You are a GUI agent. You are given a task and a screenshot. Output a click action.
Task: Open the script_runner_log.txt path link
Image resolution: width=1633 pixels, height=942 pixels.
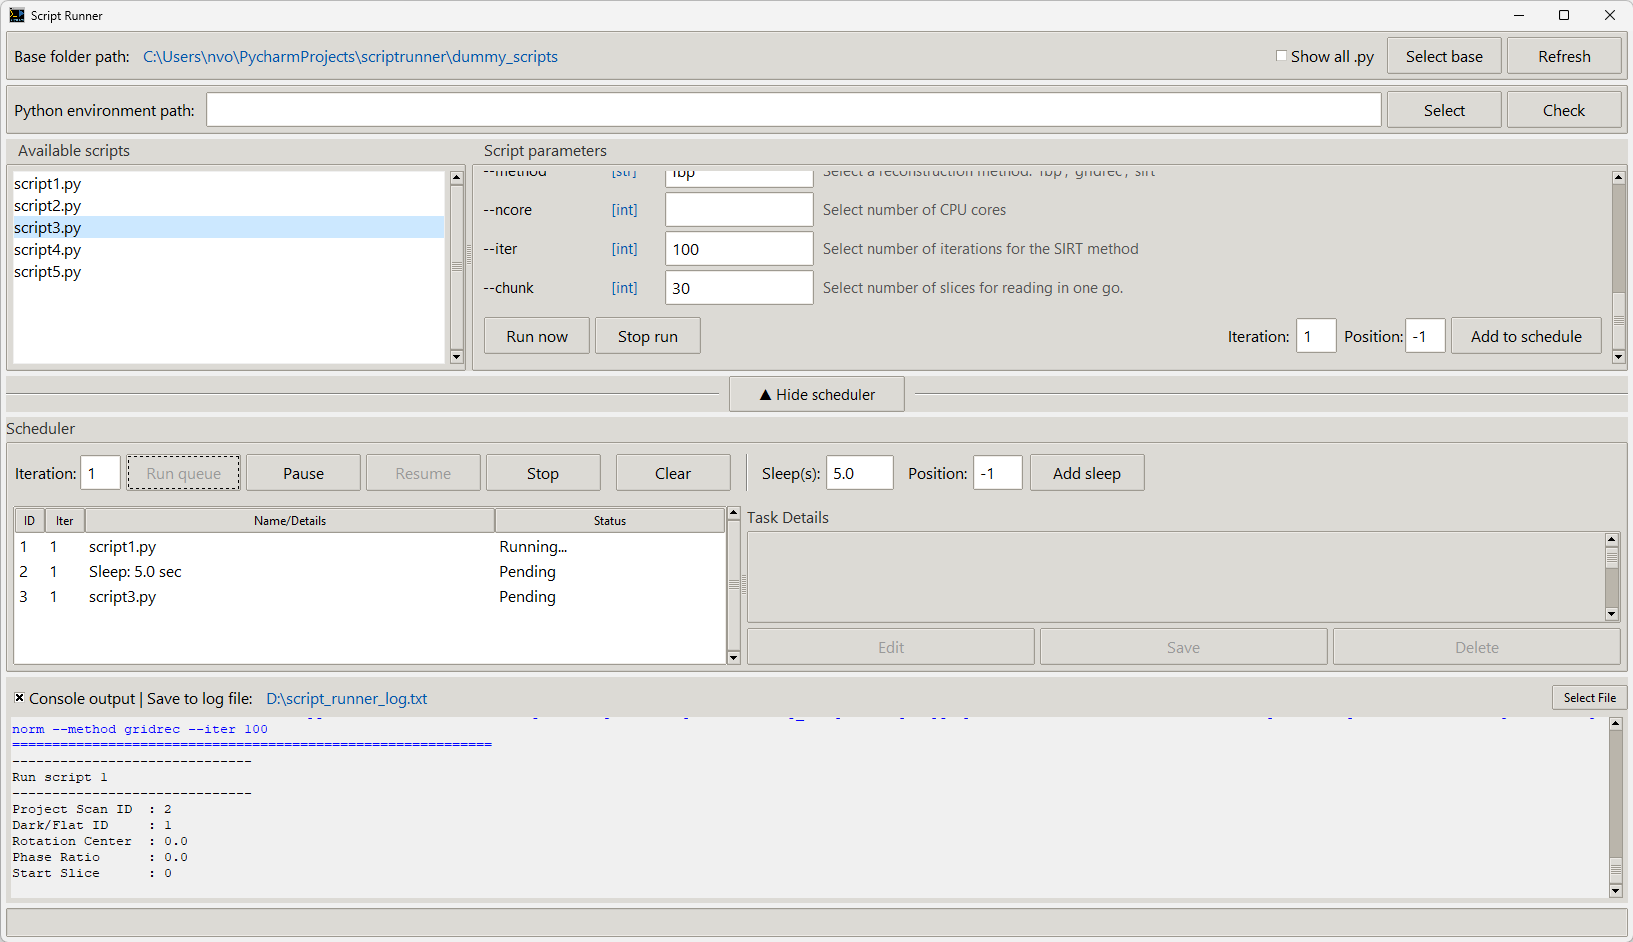coord(346,699)
